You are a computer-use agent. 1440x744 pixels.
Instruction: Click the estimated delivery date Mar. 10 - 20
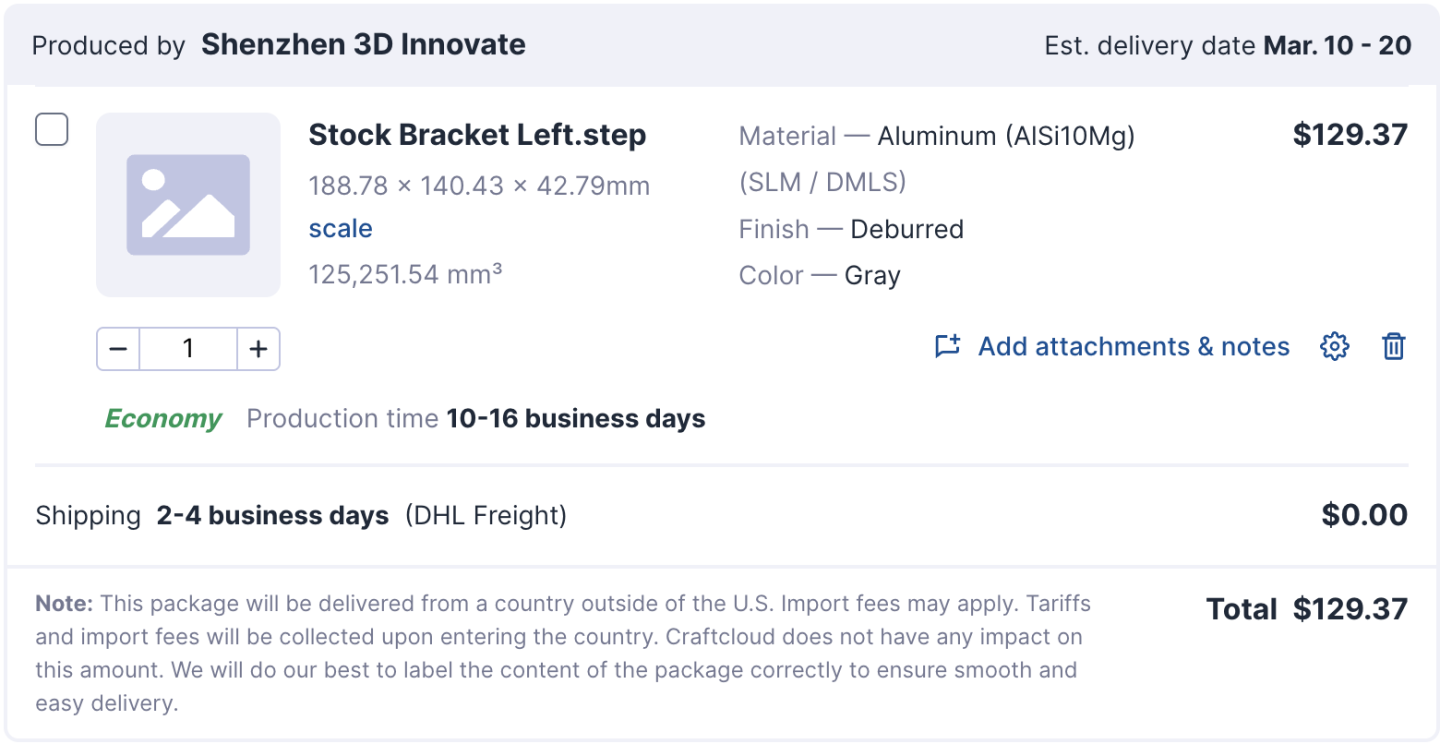[1337, 46]
